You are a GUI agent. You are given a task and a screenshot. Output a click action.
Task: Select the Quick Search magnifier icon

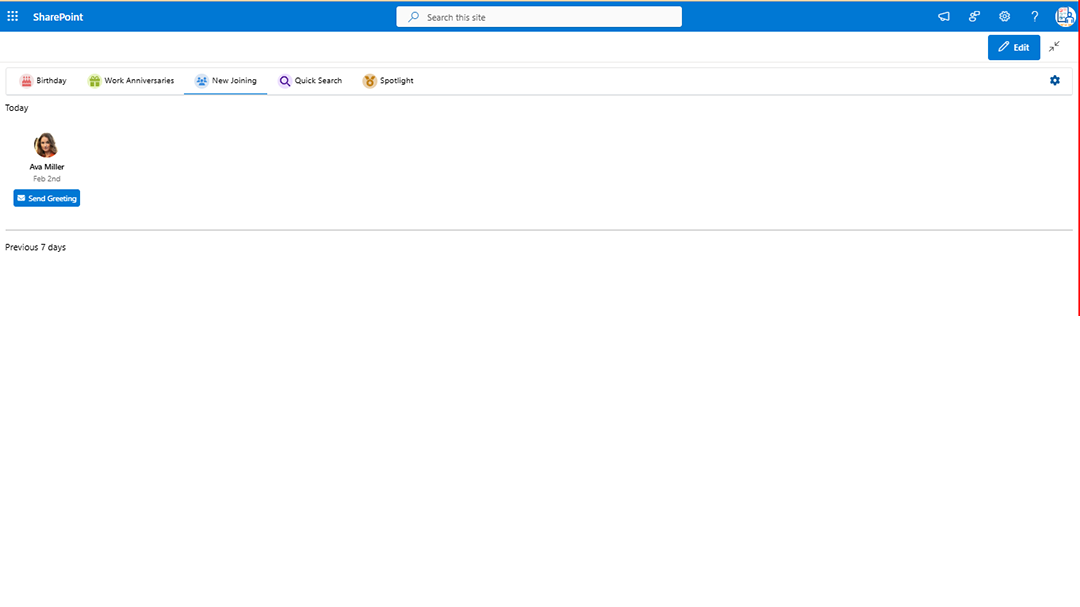pos(284,80)
